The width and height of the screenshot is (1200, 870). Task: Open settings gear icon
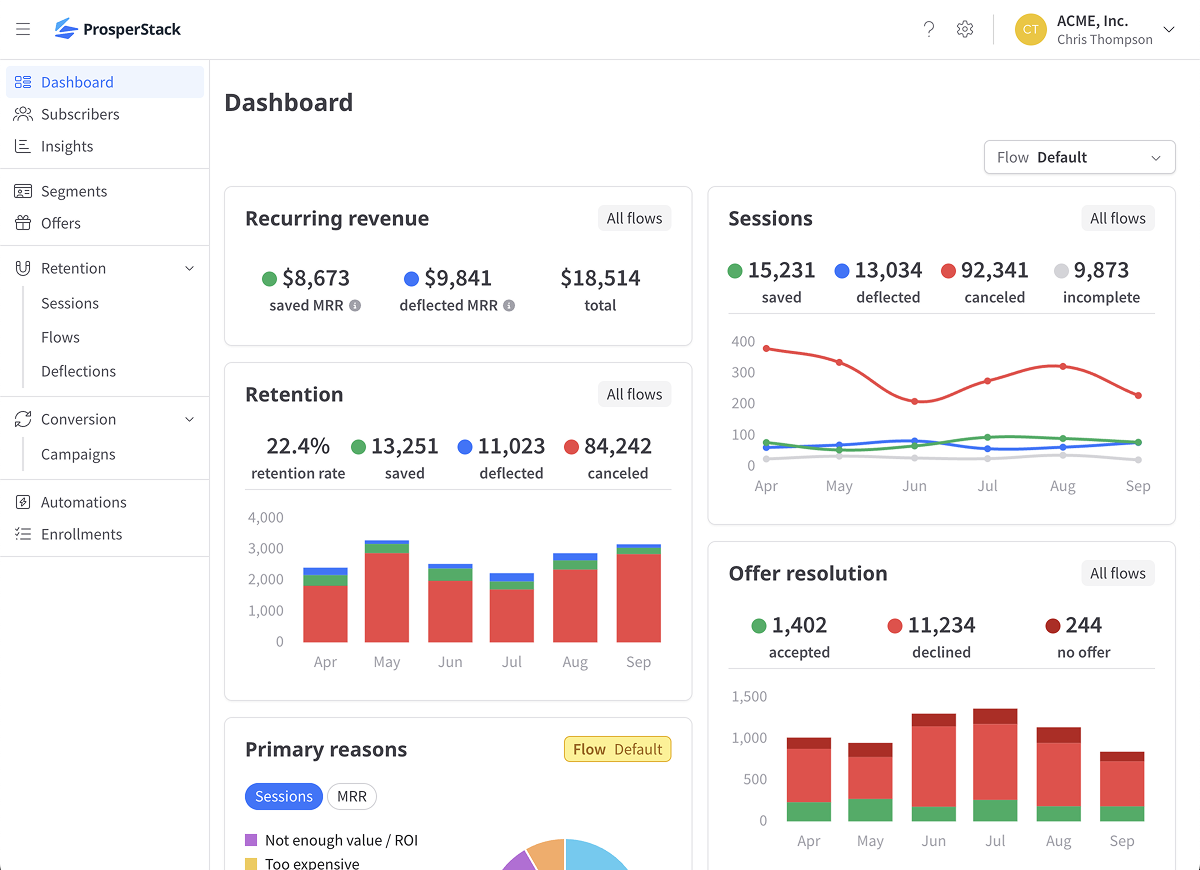pyautogui.click(x=965, y=29)
